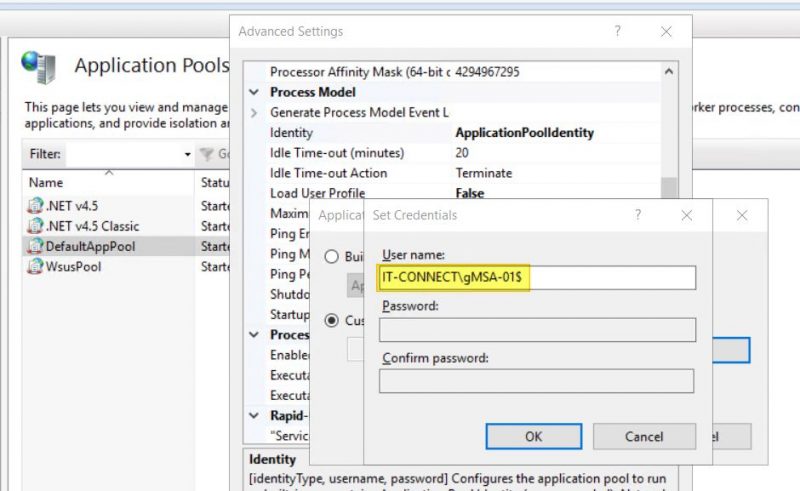The height and width of the screenshot is (491, 800).
Task: Click the Application Pools server icon
Action: [x=41, y=68]
